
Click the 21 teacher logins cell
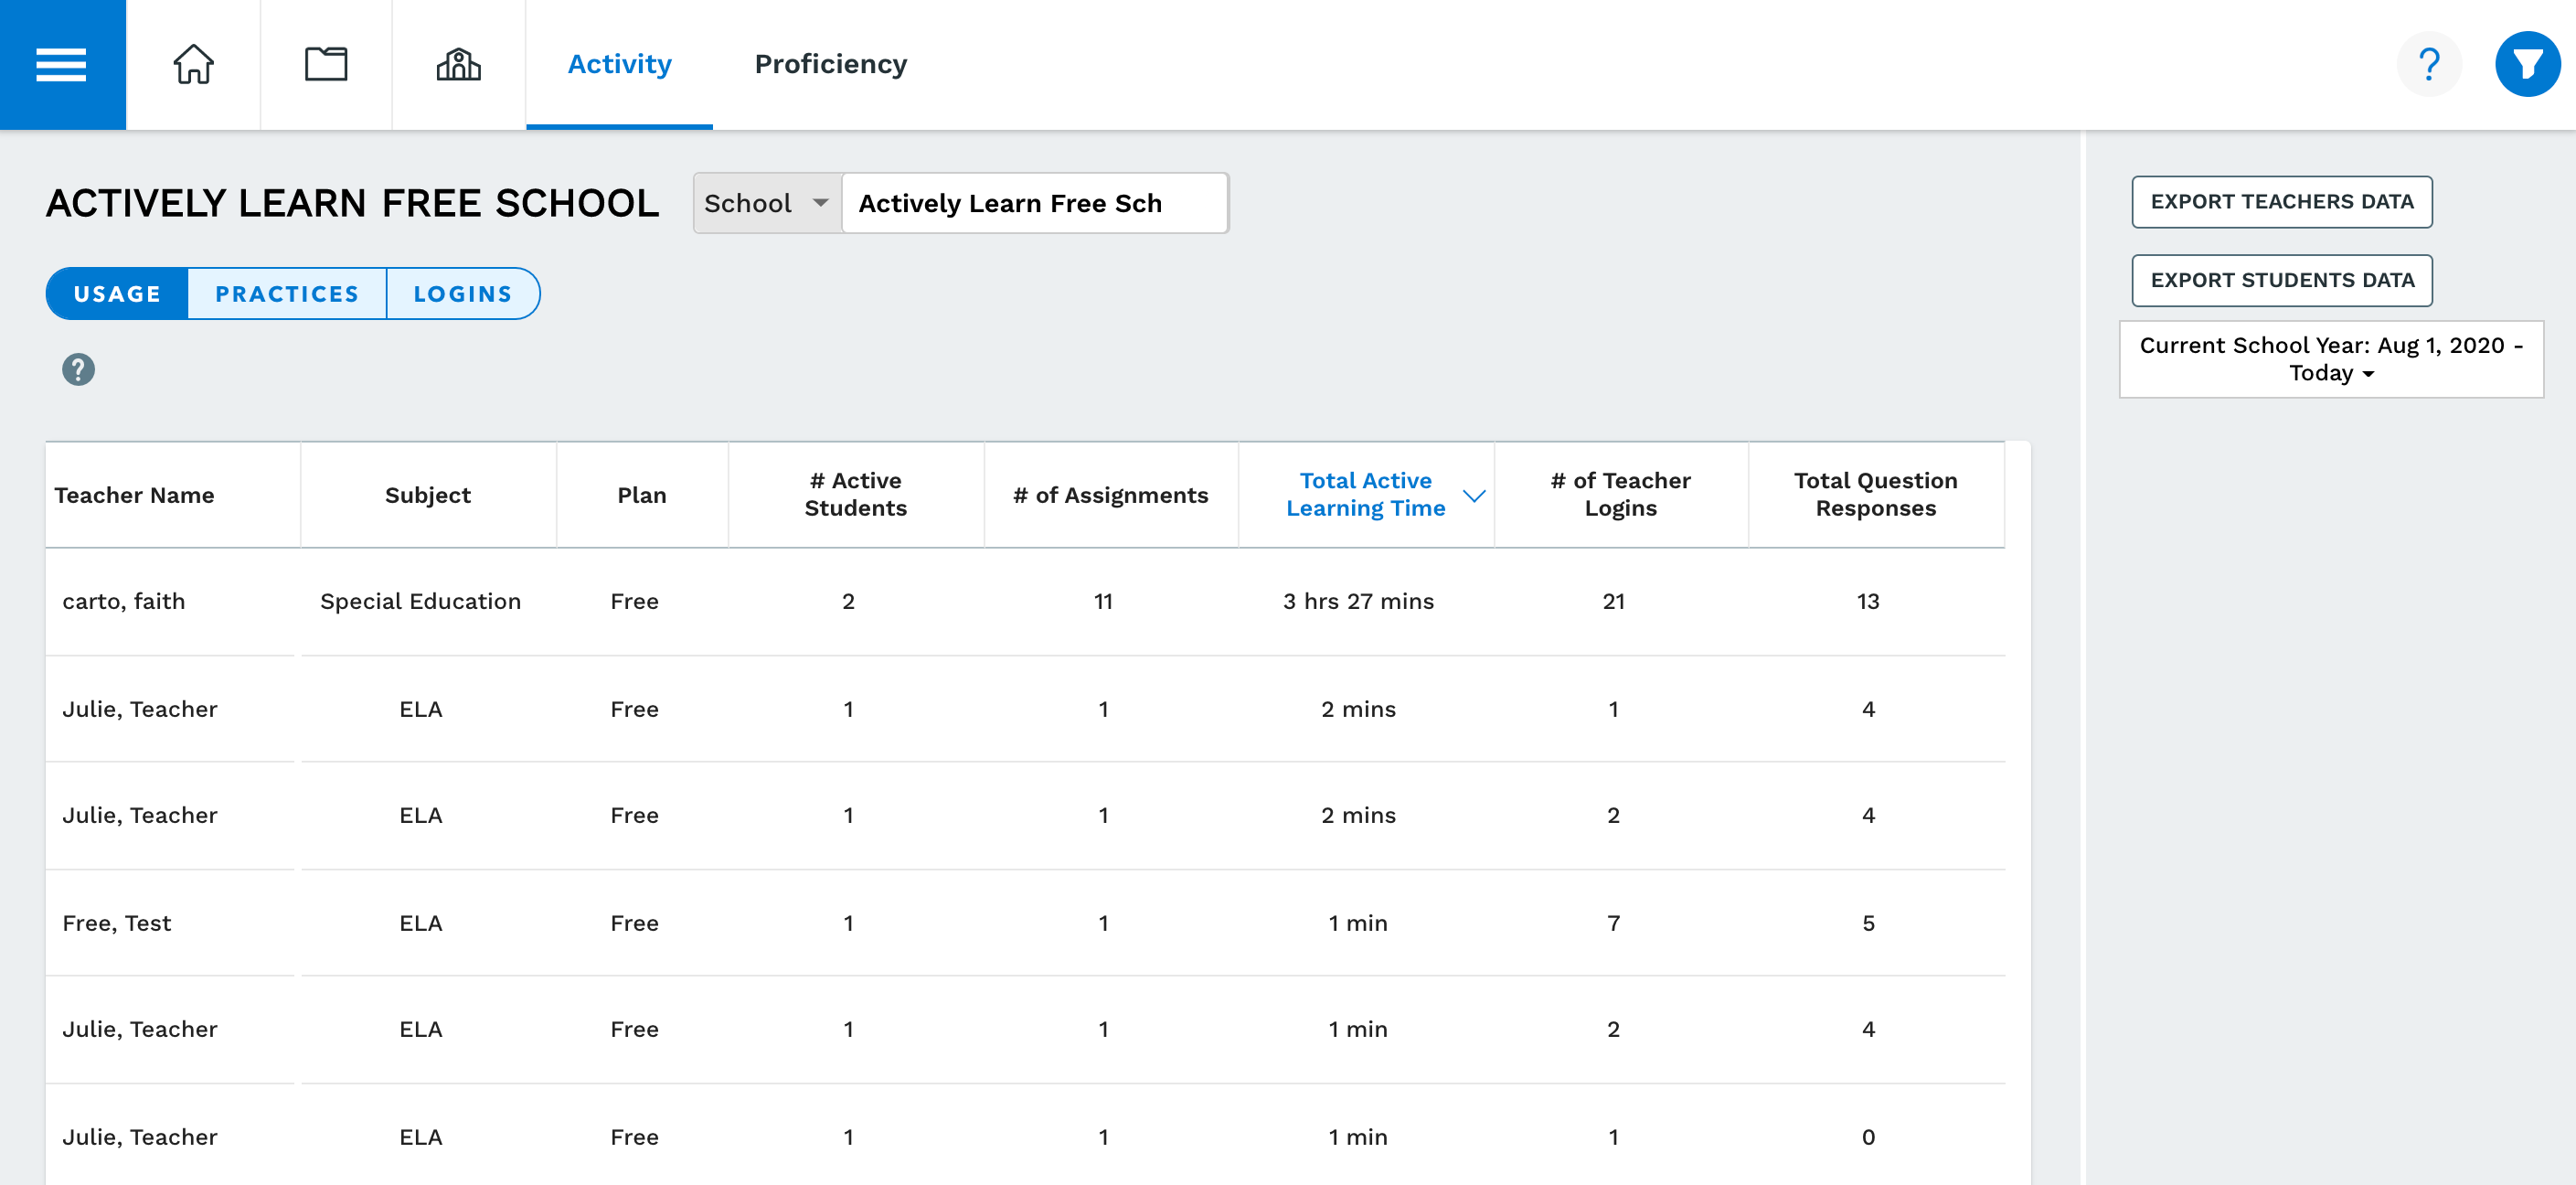tap(1614, 602)
